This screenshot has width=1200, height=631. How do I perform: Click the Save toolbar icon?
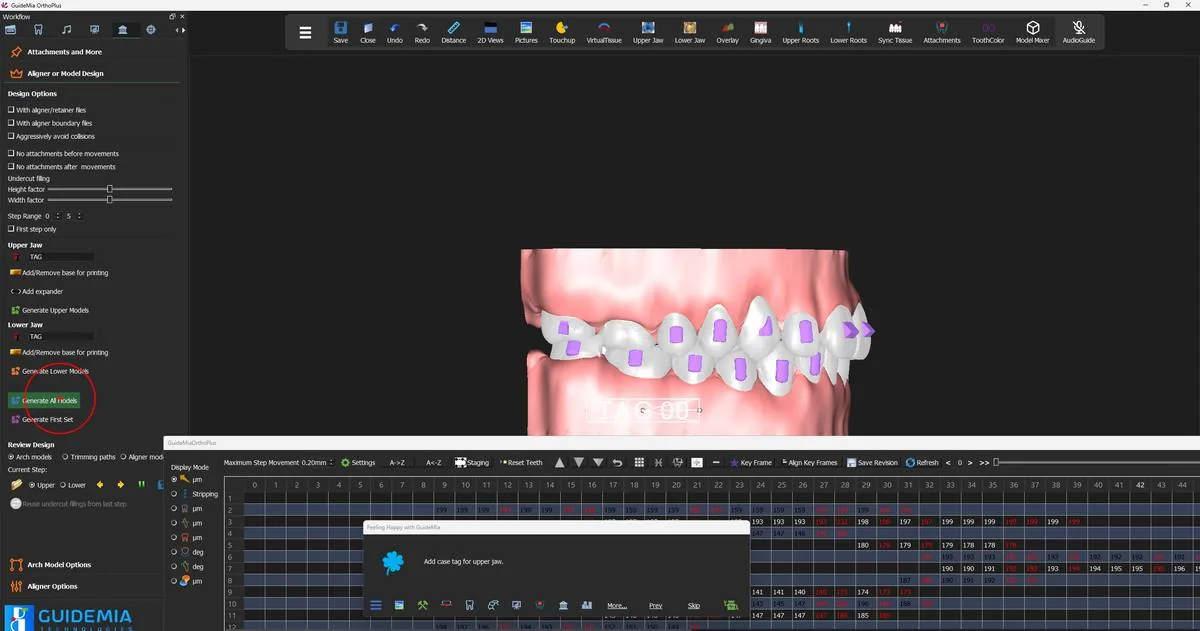[341, 32]
